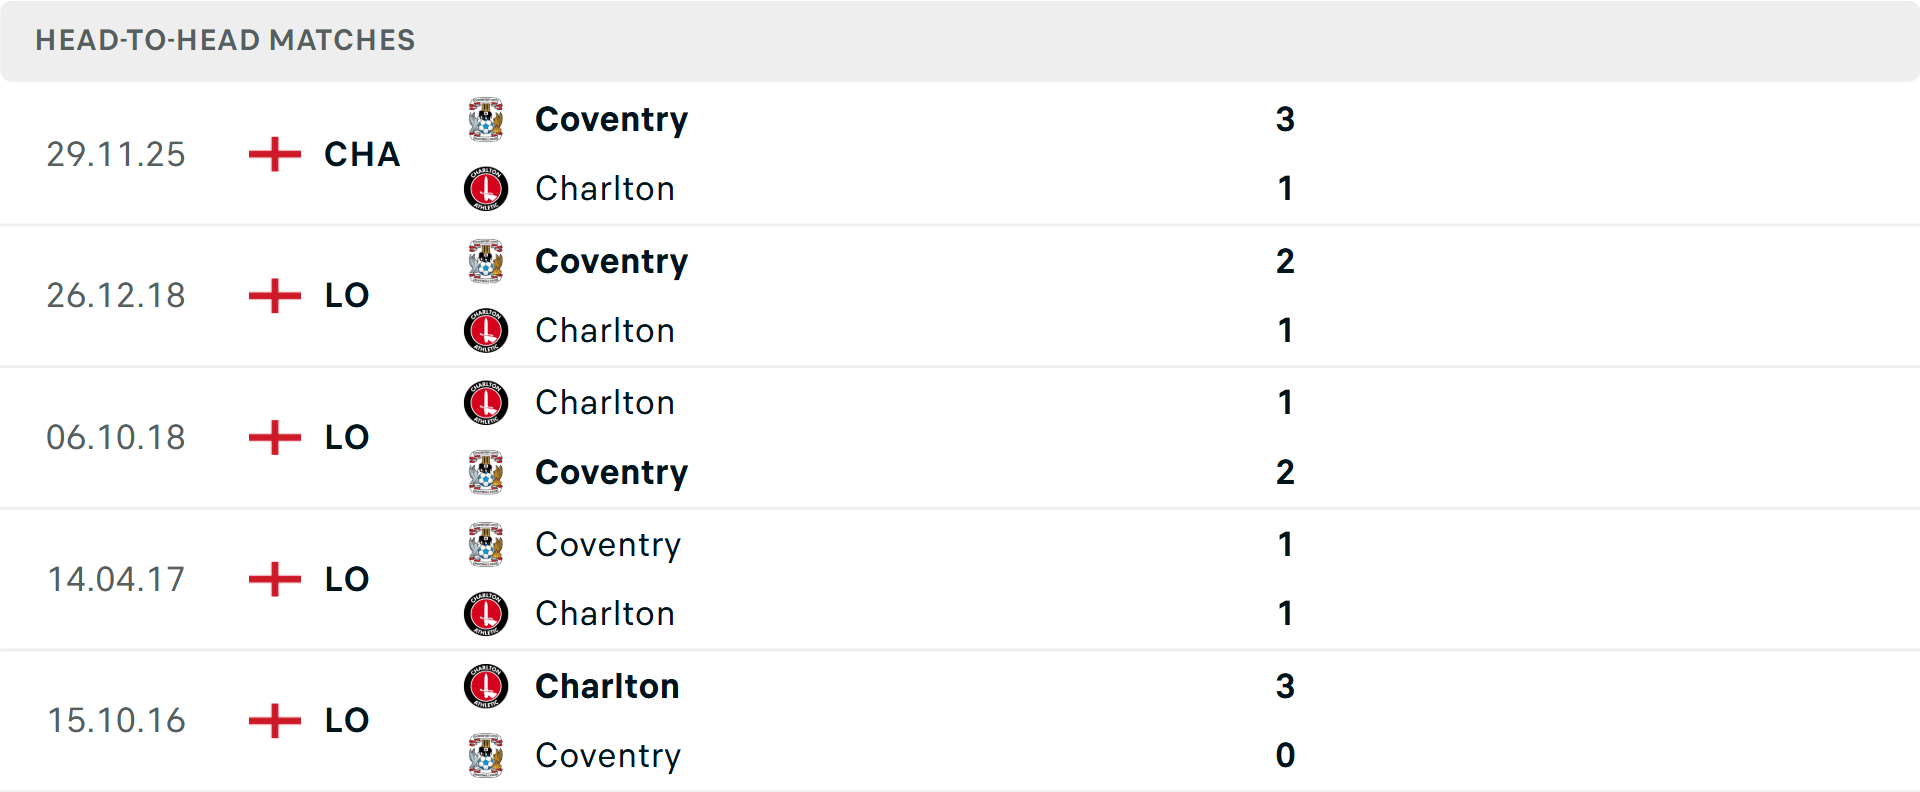Open the CHA league label
Viewport: 1920px width, 792px height.
tap(362, 154)
